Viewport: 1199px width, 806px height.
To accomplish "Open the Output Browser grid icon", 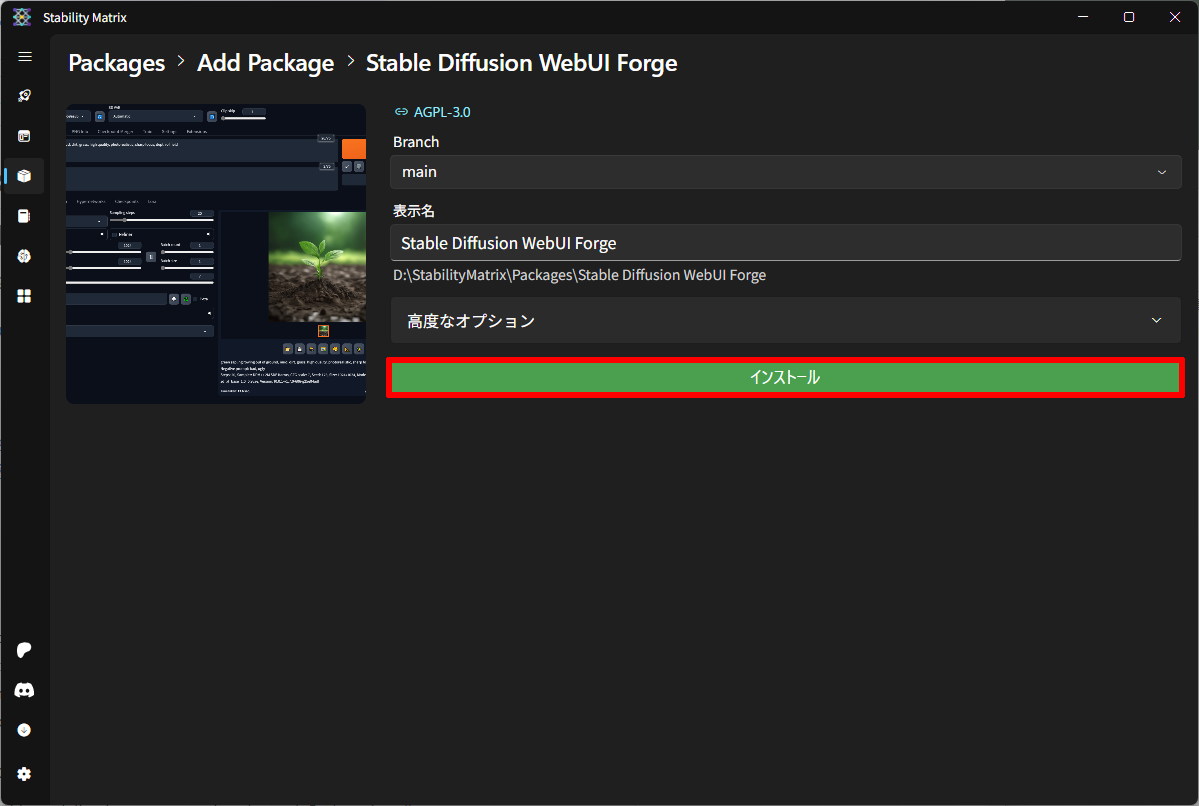I will click(x=25, y=296).
